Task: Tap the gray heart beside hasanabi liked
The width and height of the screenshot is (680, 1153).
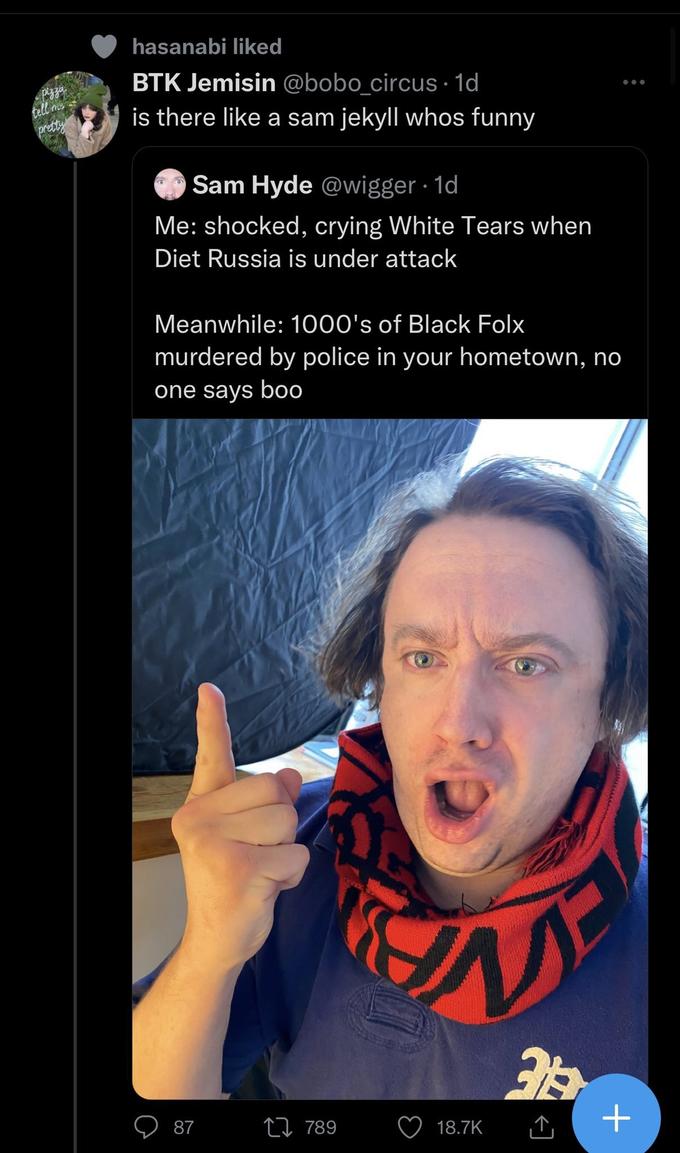Action: tap(104, 46)
